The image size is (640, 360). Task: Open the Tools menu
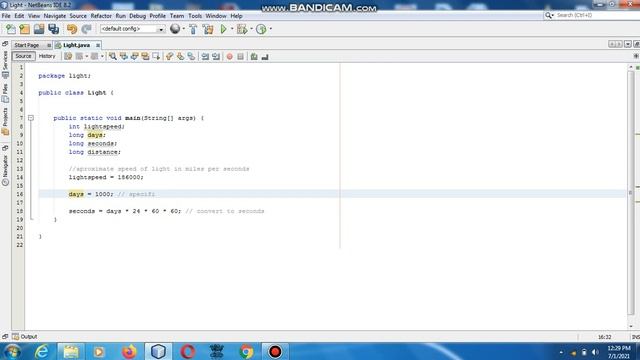pyautogui.click(x=195, y=16)
